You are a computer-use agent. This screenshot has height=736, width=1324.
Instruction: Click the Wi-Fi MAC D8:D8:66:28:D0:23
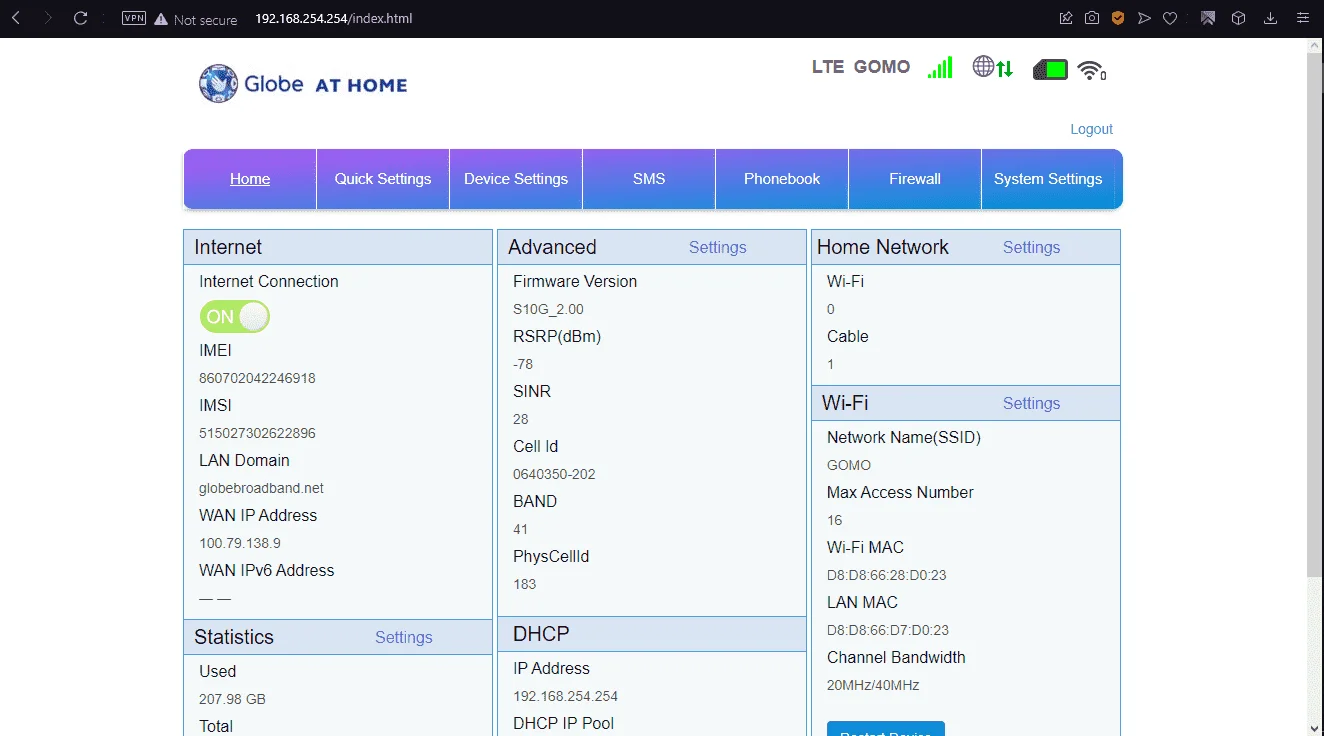[x=887, y=575]
